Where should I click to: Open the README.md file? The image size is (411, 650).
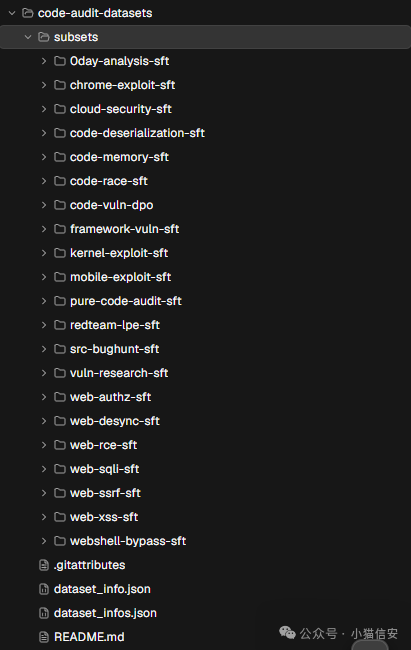pos(89,637)
